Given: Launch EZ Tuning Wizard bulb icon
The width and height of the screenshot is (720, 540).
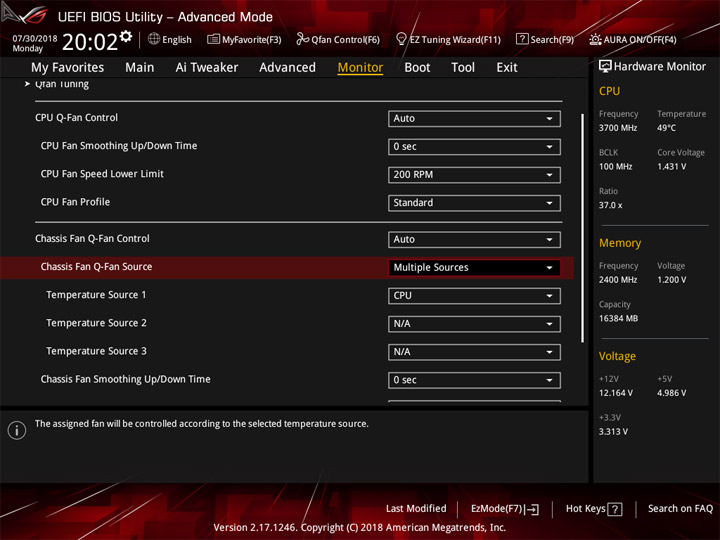Looking at the screenshot, I should coord(401,39).
